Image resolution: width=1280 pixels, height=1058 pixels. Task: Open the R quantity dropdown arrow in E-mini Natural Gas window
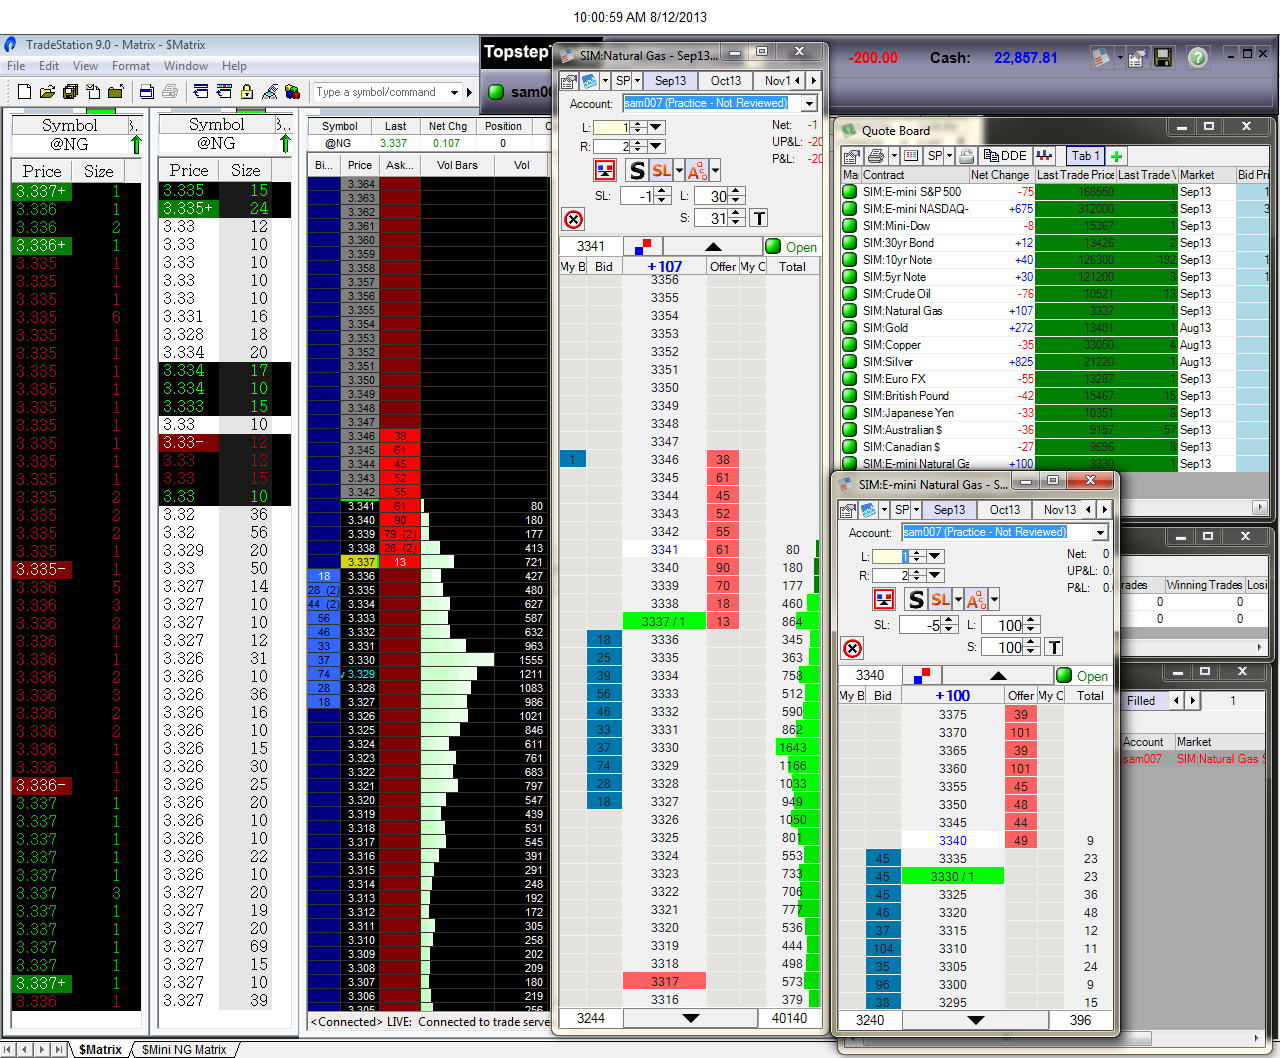click(935, 575)
